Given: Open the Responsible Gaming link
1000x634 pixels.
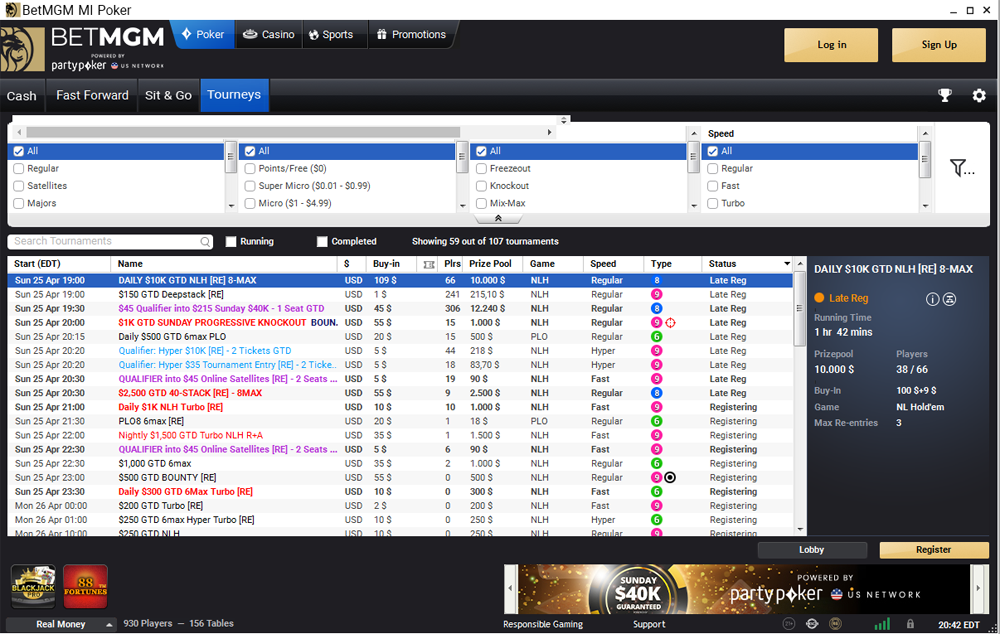Looking at the screenshot, I should pyautogui.click(x=543, y=624).
